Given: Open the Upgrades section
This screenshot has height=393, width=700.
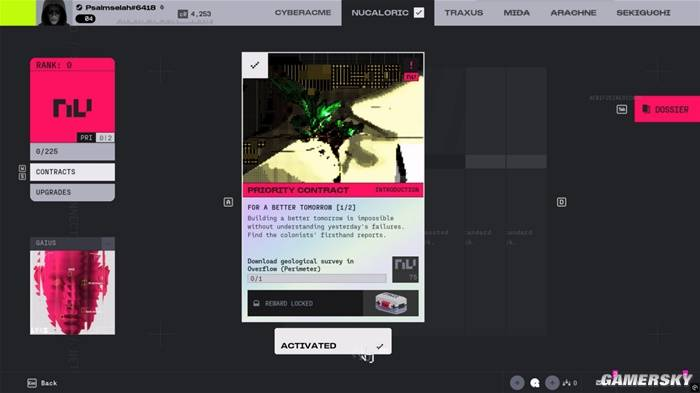Looking at the screenshot, I should 72,192.
